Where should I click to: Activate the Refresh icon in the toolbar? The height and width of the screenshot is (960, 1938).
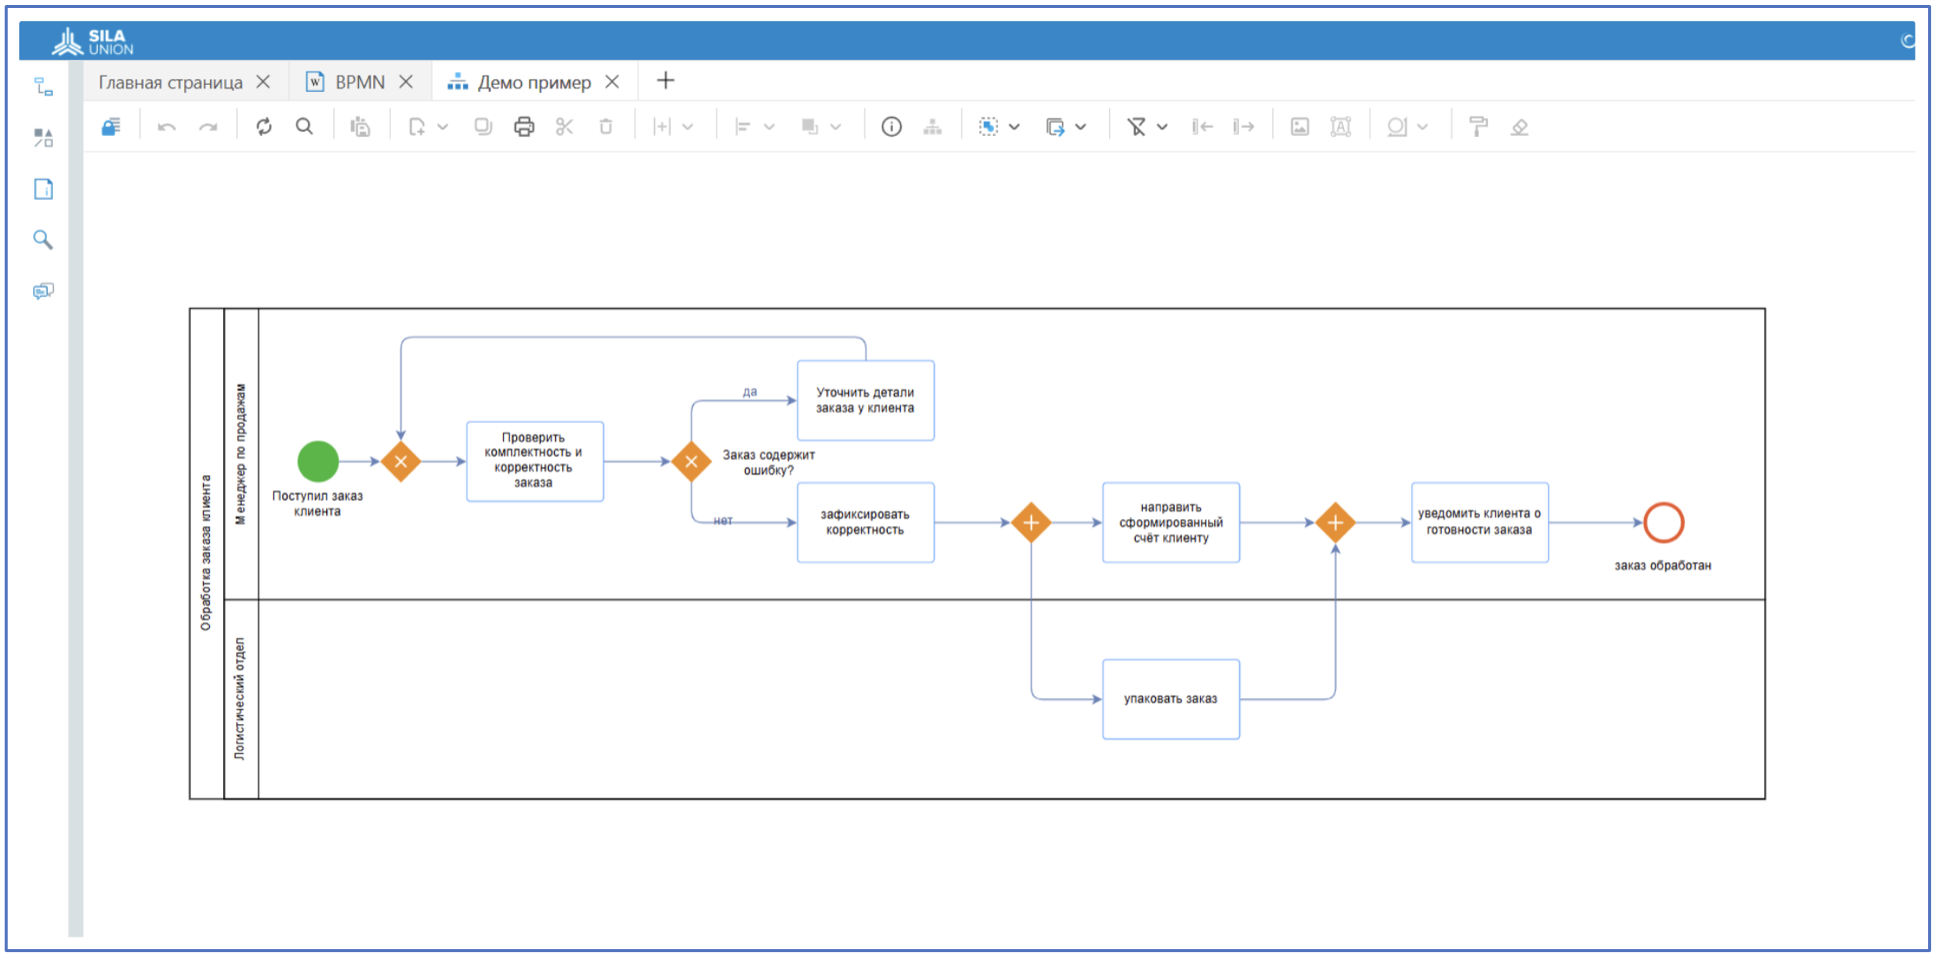[264, 126]
